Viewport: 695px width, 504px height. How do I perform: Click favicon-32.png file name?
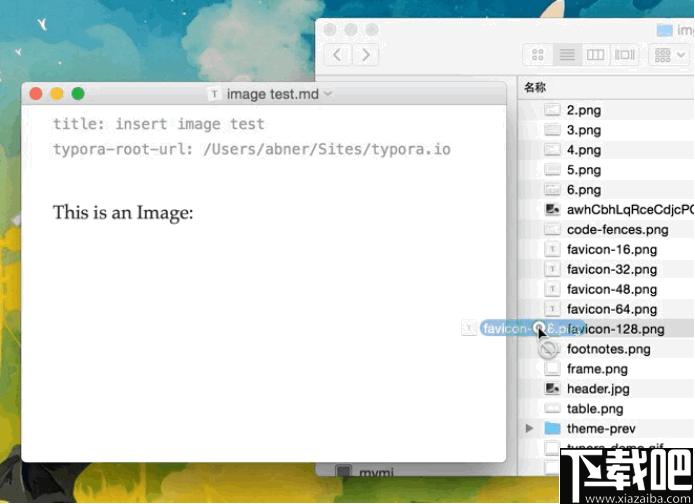[612, 270]
